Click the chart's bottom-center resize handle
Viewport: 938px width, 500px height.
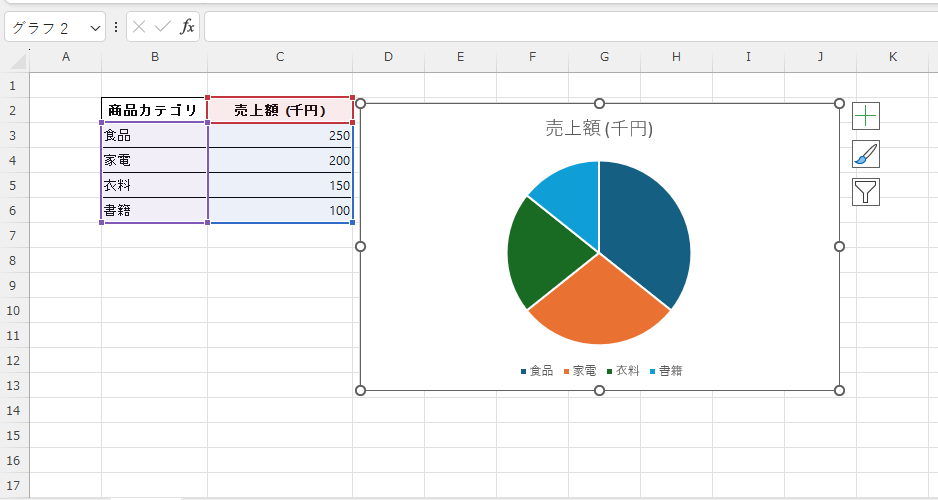pyautogui.click(x=599, y=391)
